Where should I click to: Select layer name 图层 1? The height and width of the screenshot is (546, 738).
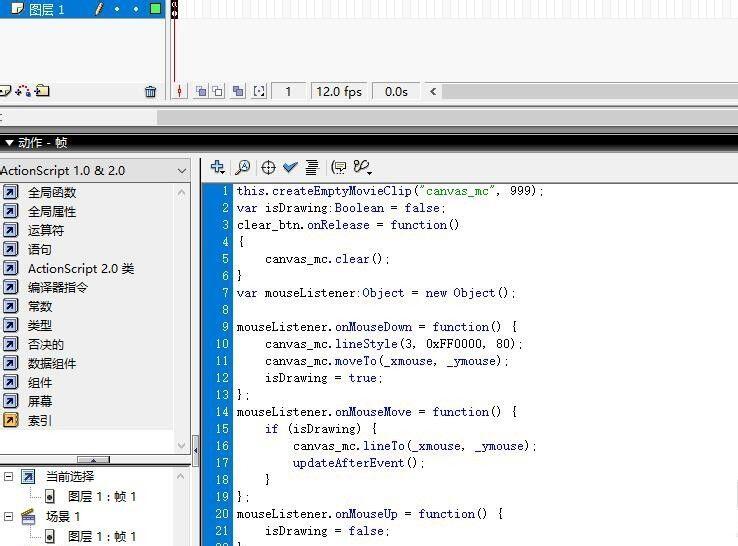[x=46, y=9]
